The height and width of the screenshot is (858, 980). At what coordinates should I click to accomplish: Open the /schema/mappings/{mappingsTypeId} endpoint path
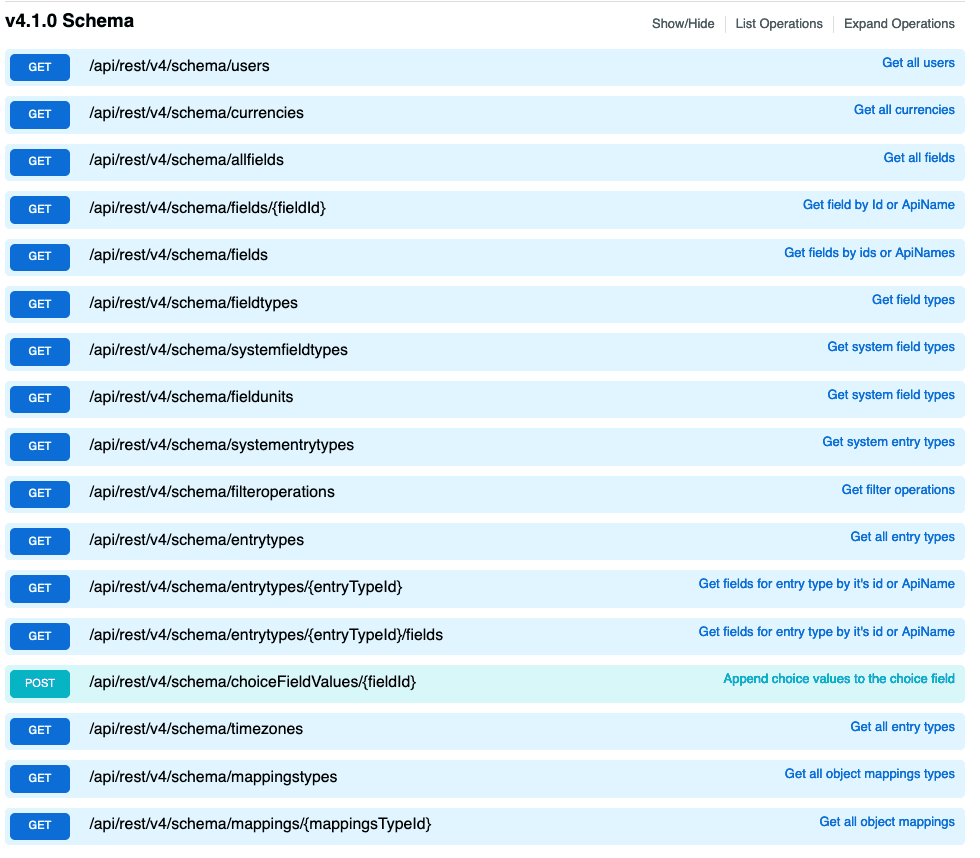click(260, 824)
